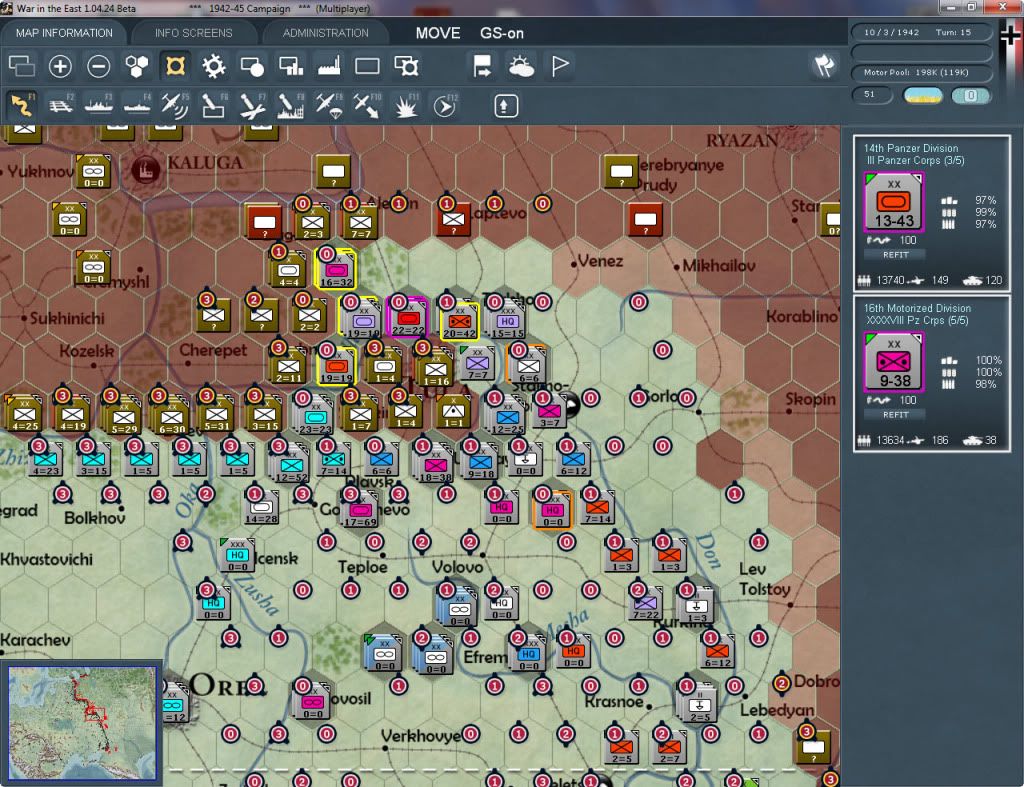
Task: Select F3 naval transport ship icon
Action: pos(99,105)
